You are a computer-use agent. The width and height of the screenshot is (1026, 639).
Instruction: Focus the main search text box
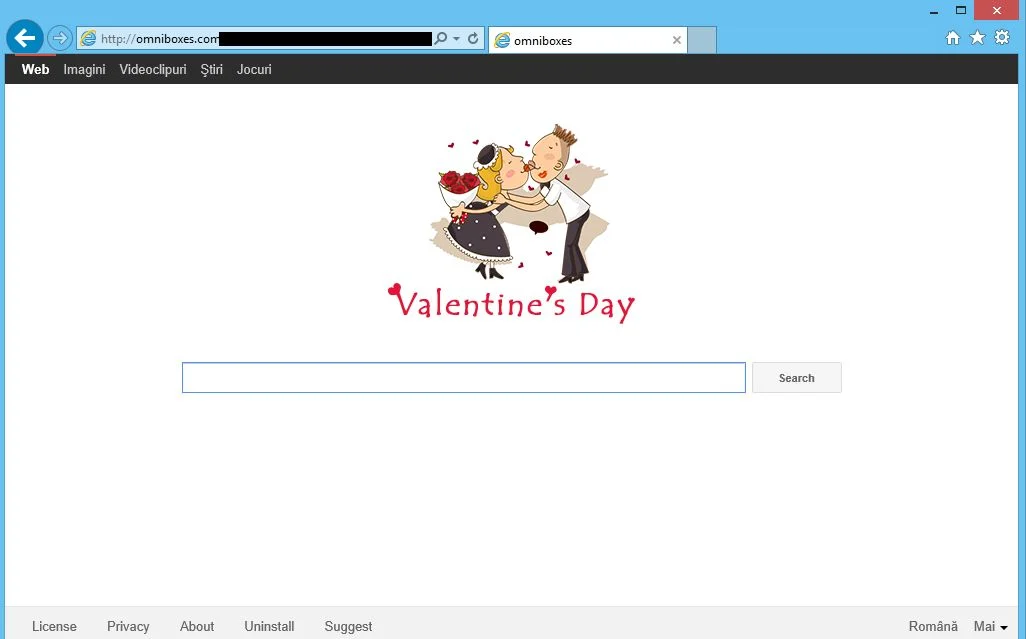(x=463, y=378)
